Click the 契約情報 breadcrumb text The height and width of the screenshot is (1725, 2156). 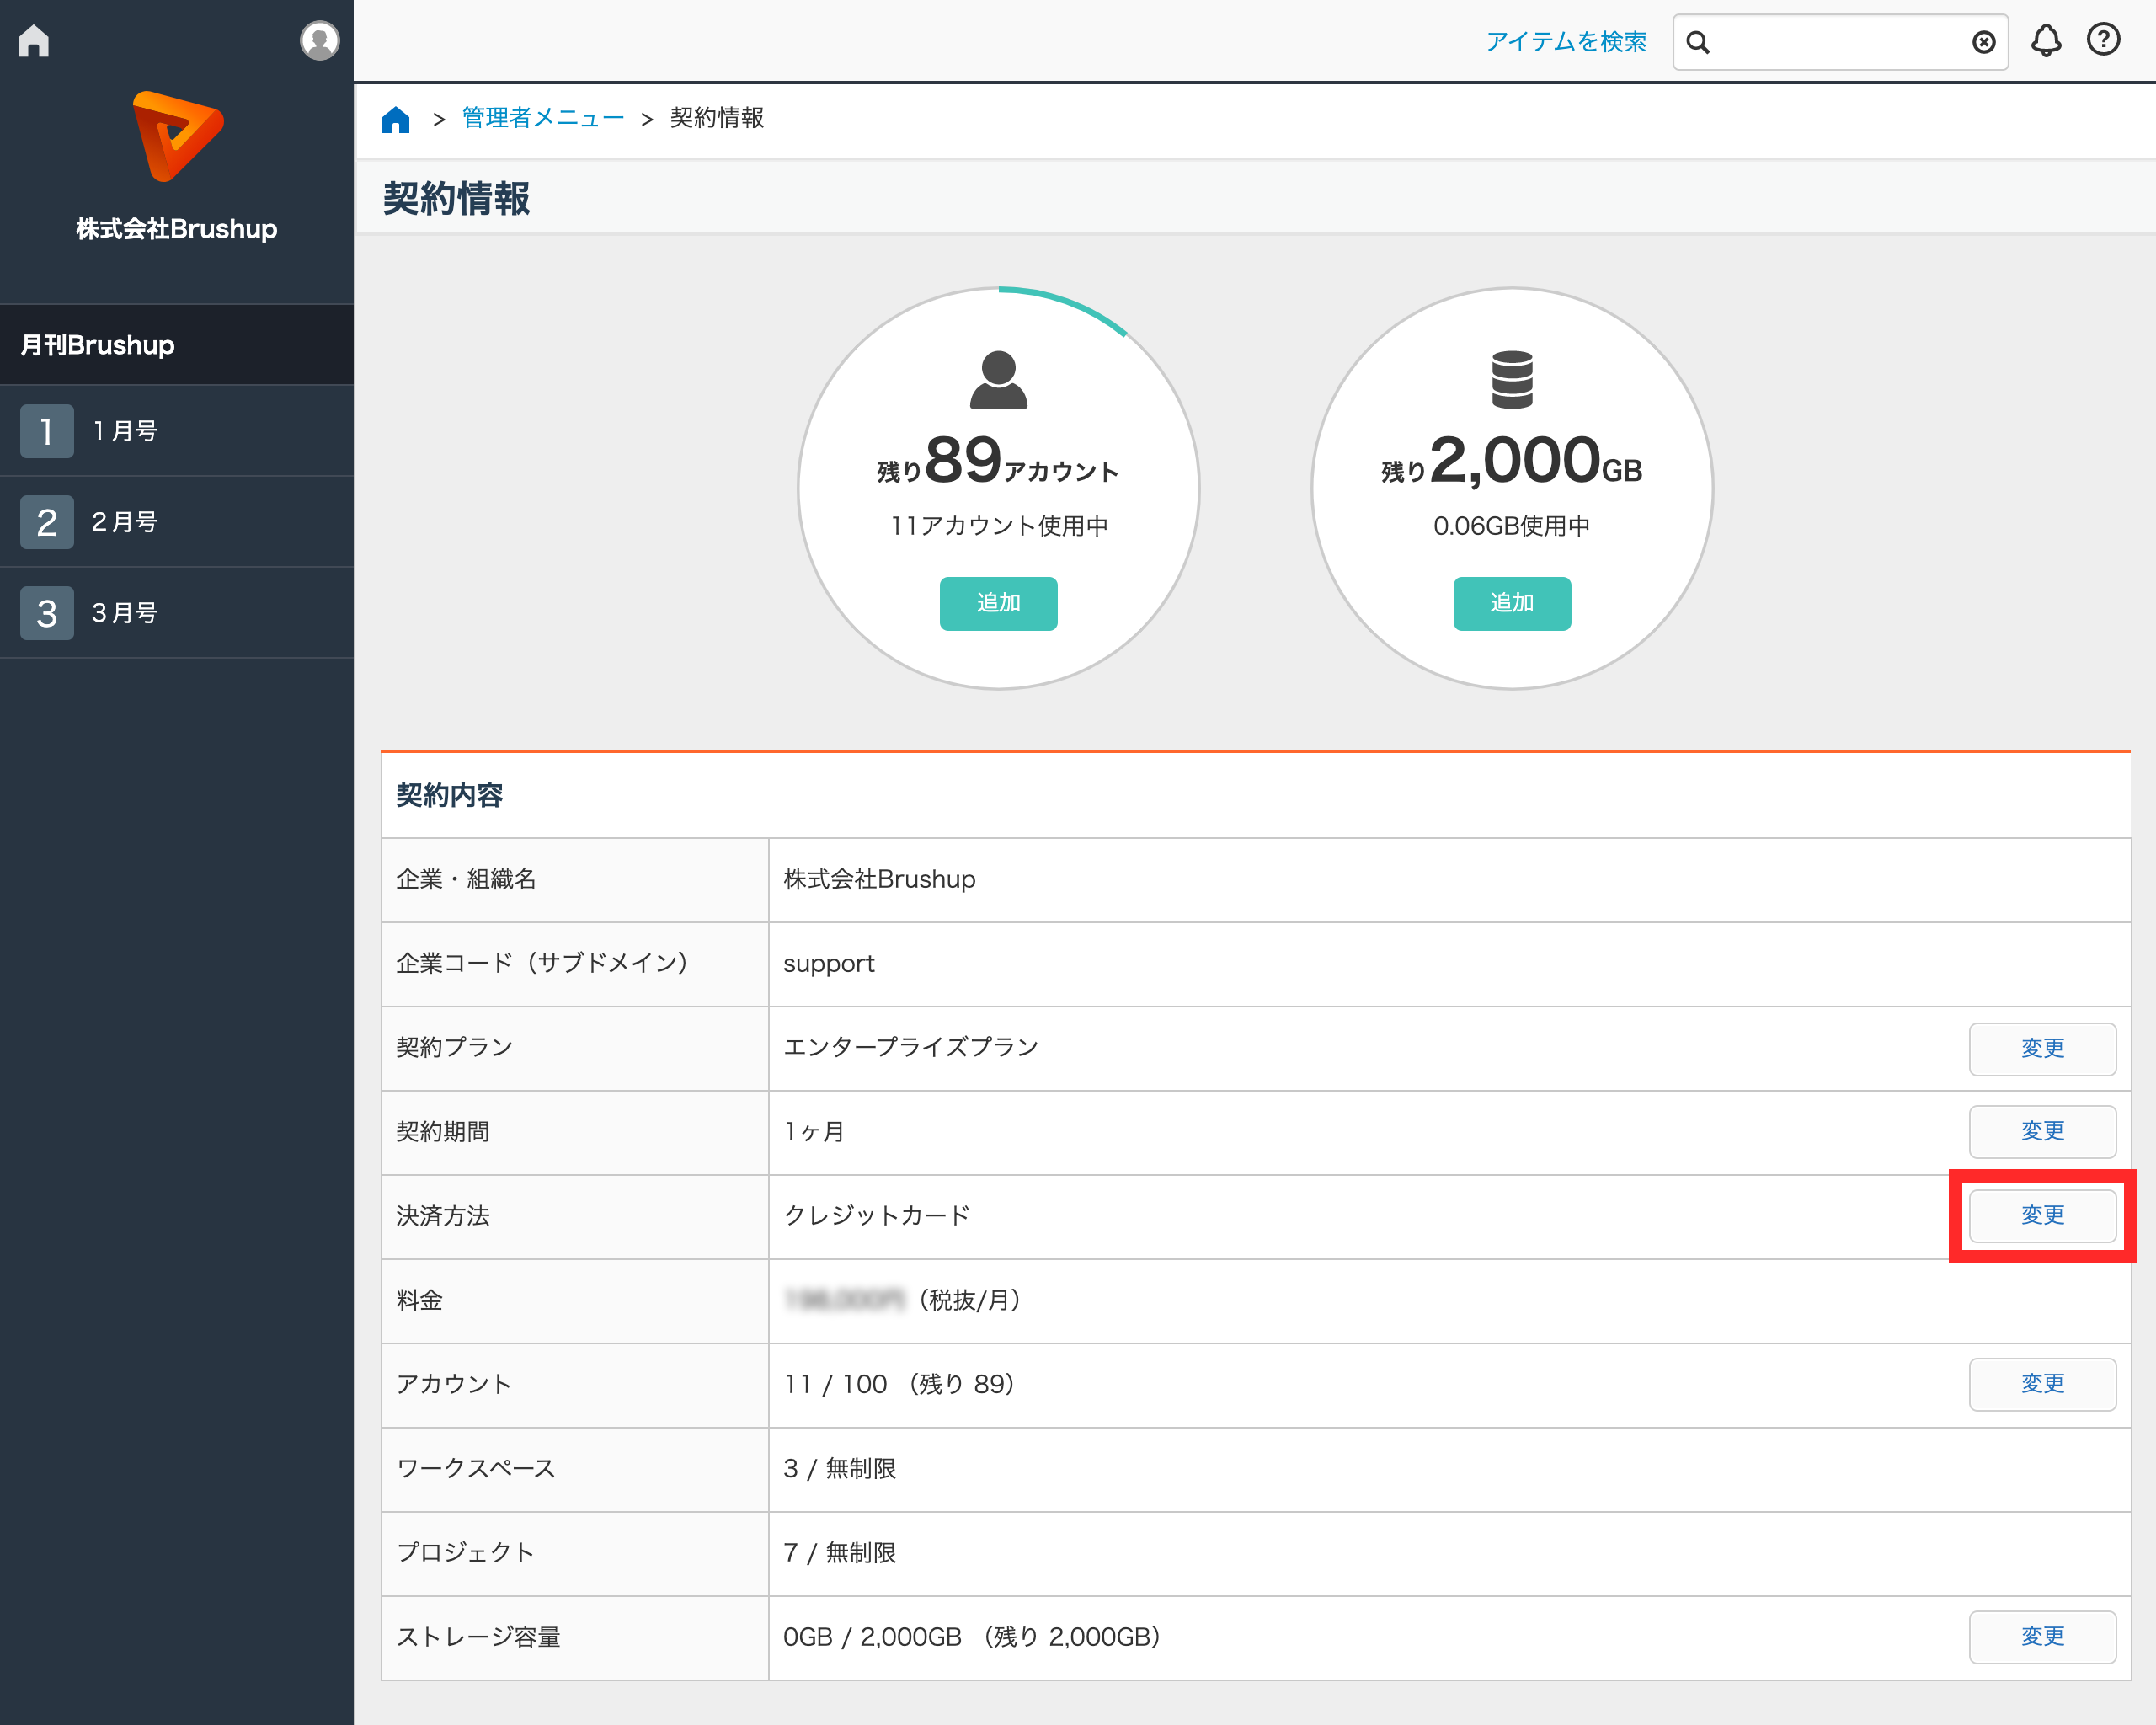717,118
